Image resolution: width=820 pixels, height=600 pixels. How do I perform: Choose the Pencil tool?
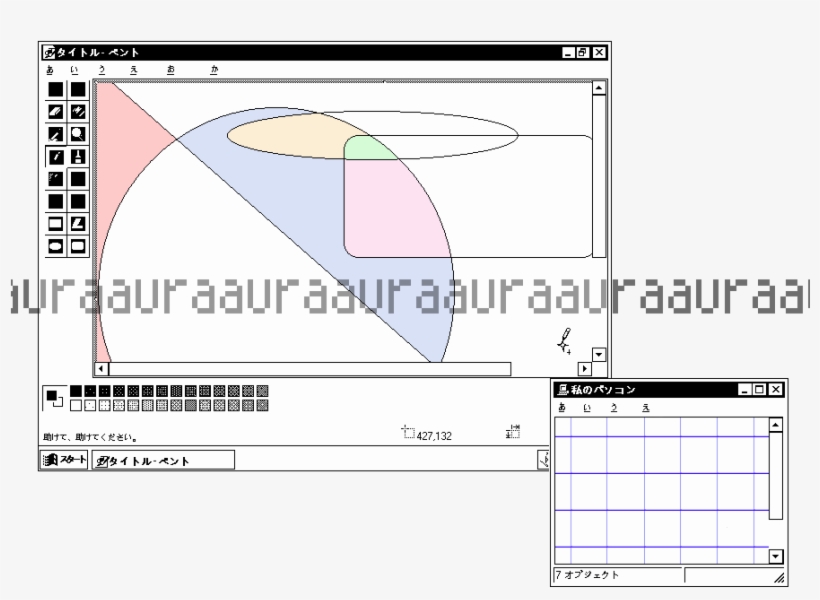coord(56,156)
